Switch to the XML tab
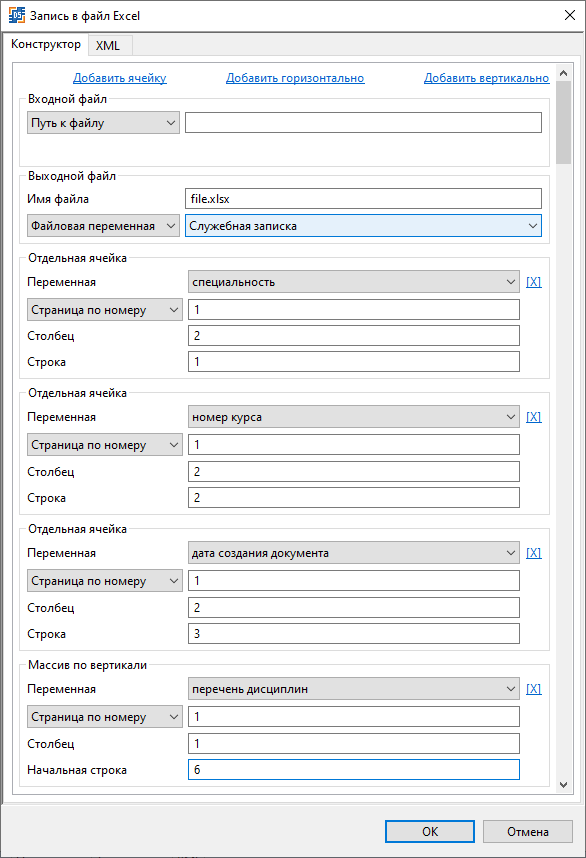 click(x=108, y=45)
